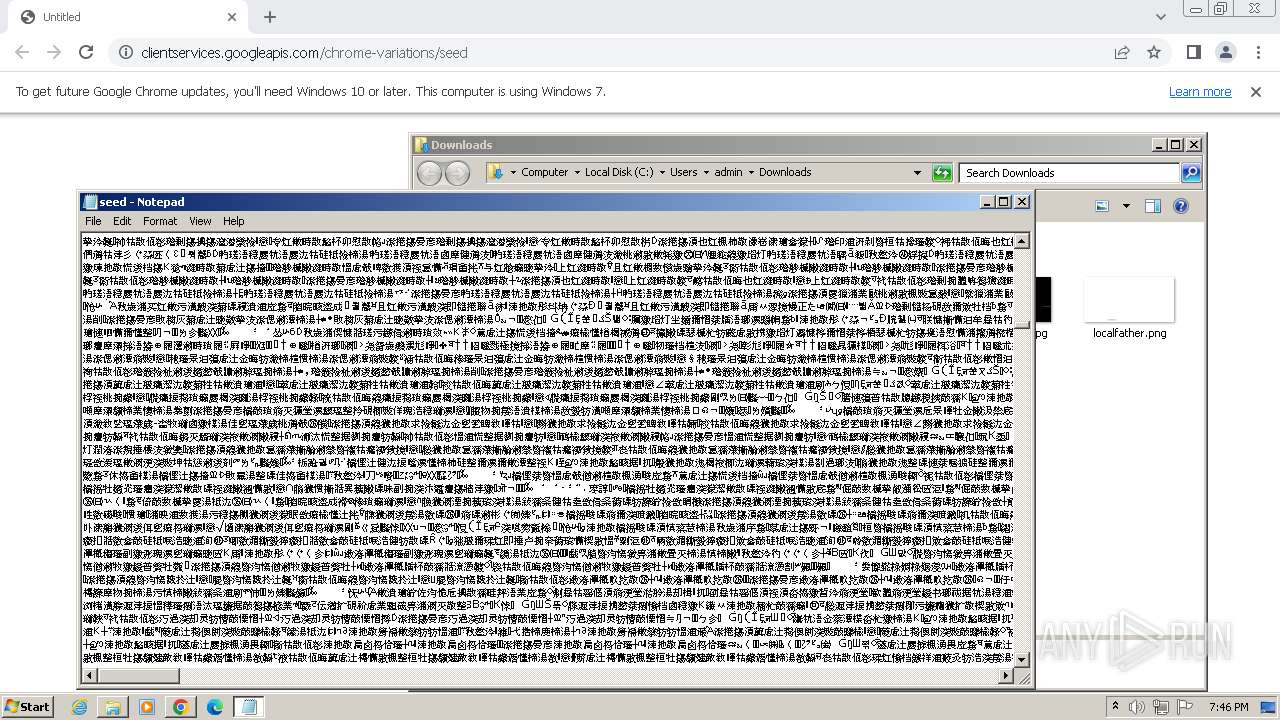1280x720 pixels.
Task: Open Chrome three-dot menu
Action: [1257, 52]
